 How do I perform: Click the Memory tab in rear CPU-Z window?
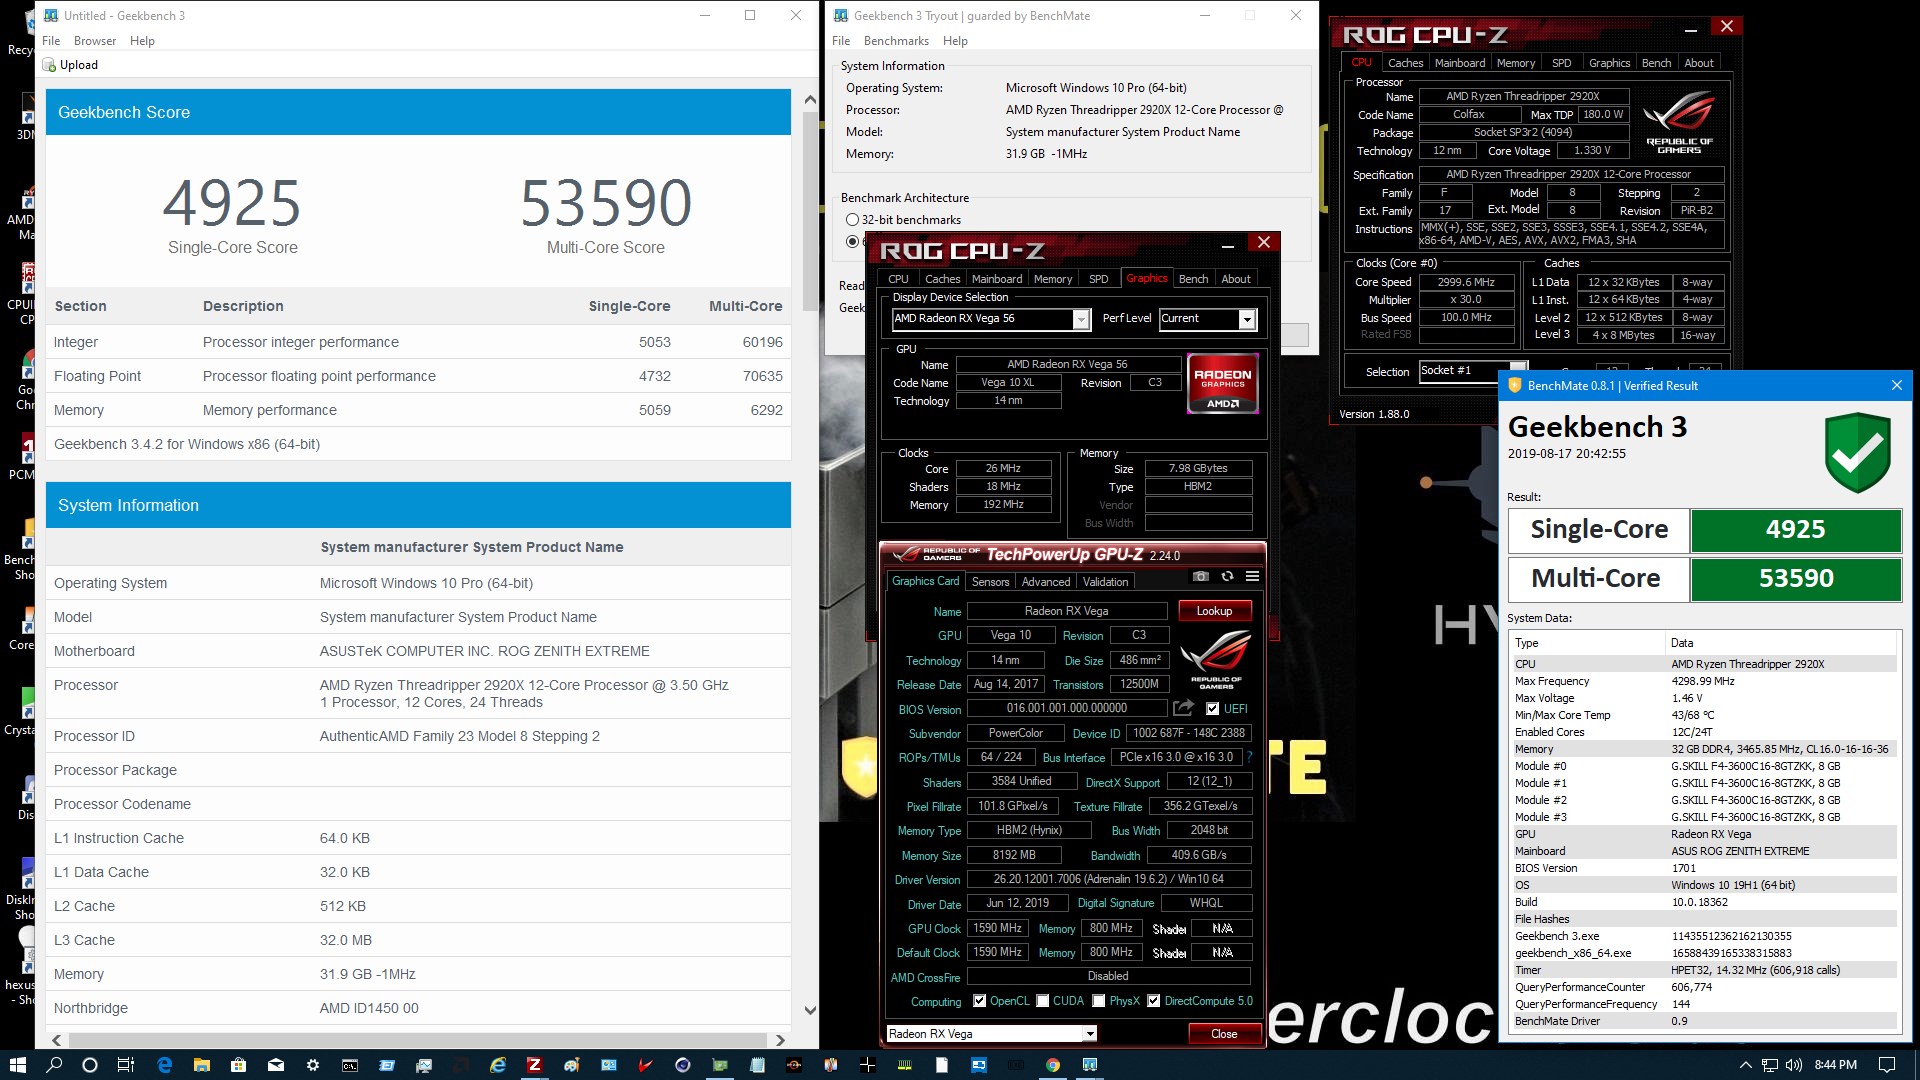pos(1516,63)
